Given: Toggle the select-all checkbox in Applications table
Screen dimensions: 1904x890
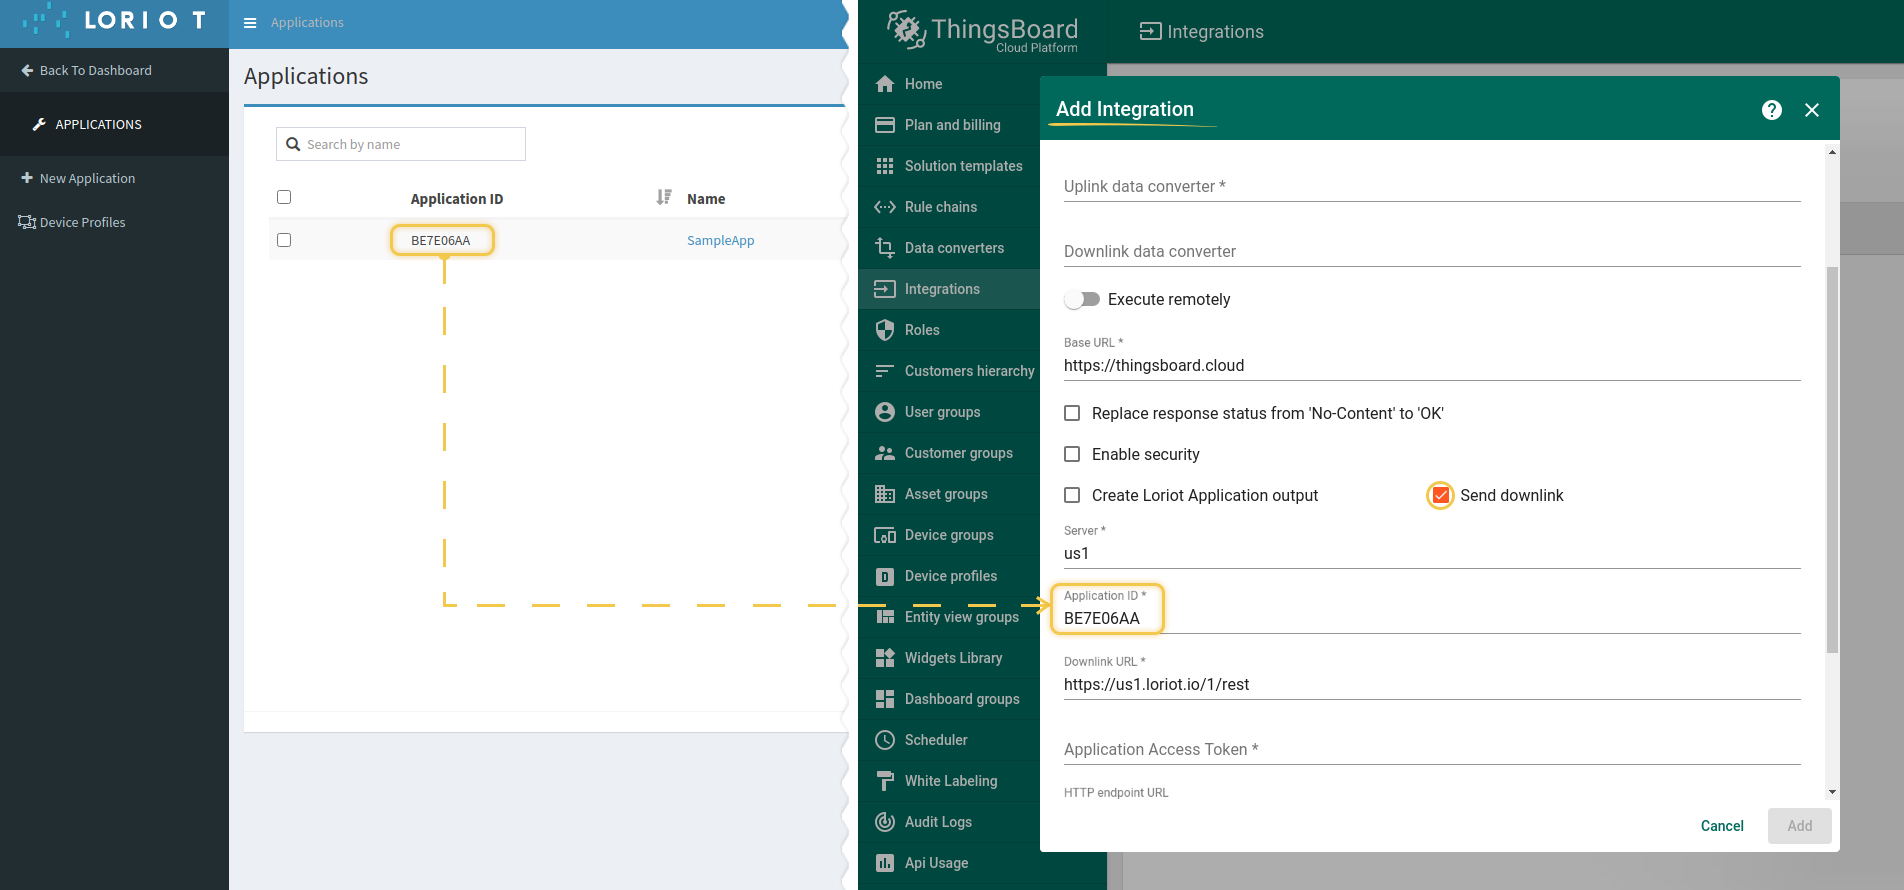Looking at the screenshot, I should pos(284,197).
